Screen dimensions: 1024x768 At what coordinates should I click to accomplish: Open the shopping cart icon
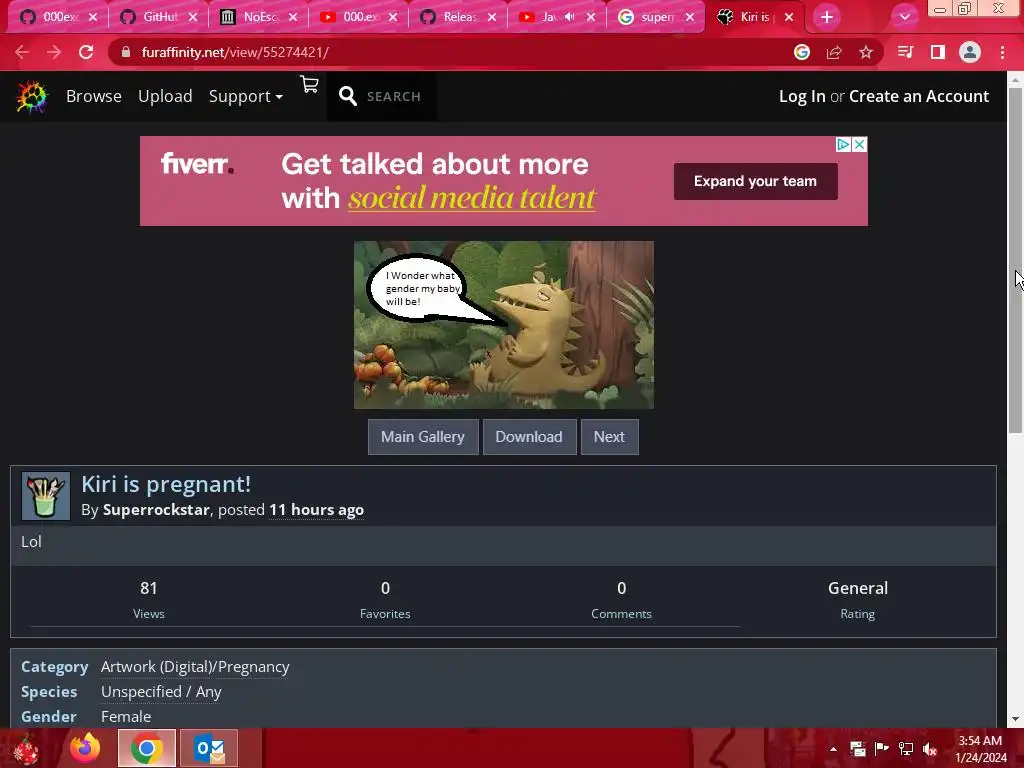(x=309, y=84)
